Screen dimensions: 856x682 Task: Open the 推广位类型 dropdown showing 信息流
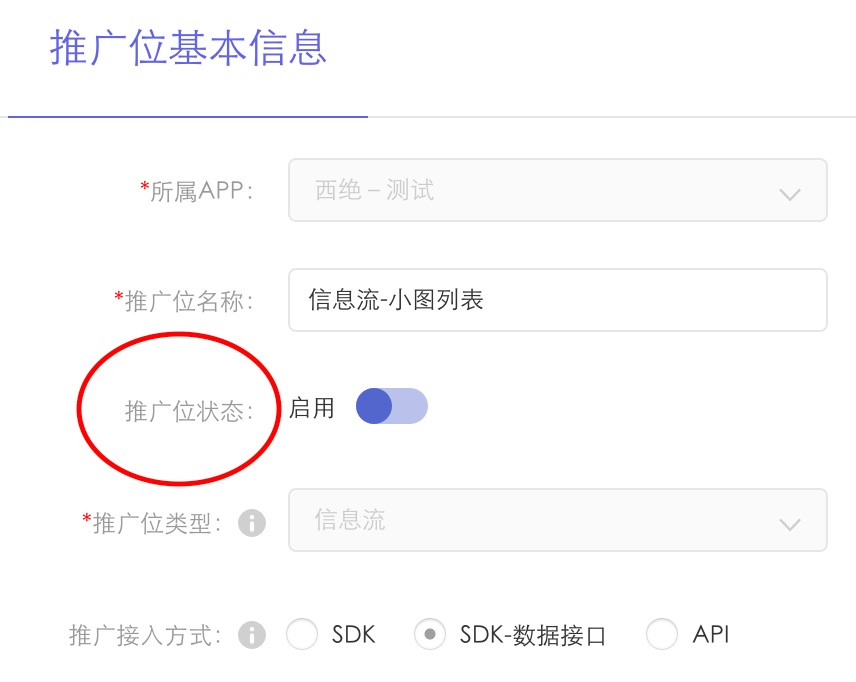click(557, 520)
